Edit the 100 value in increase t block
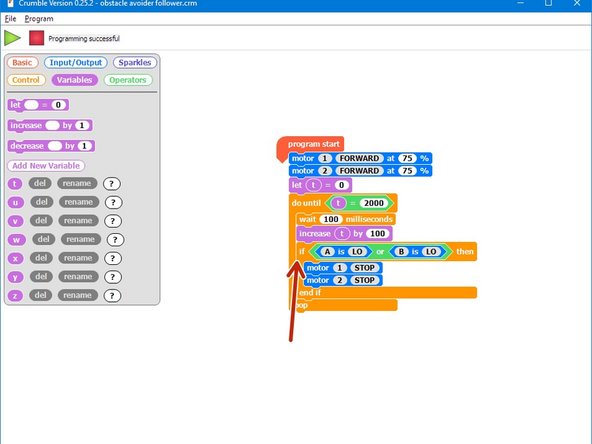592x444 pixels. click(x=378, y=234)
